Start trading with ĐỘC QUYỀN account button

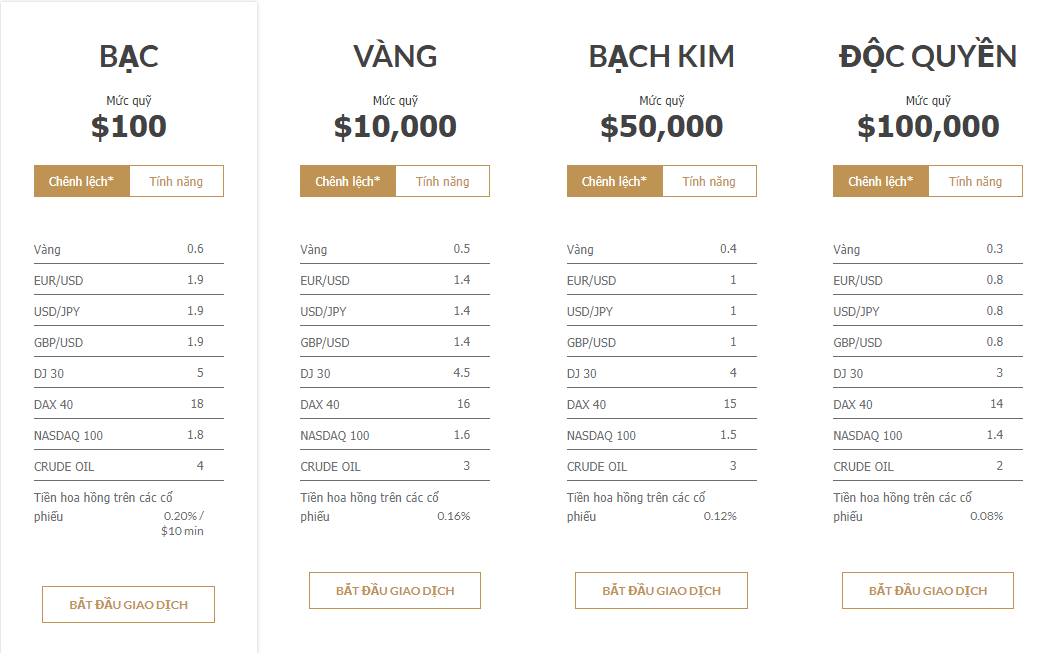click(928, 591)
